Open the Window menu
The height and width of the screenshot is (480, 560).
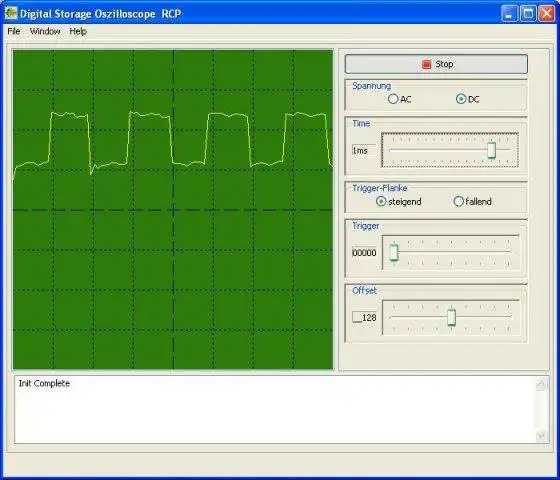click(45, 31)
